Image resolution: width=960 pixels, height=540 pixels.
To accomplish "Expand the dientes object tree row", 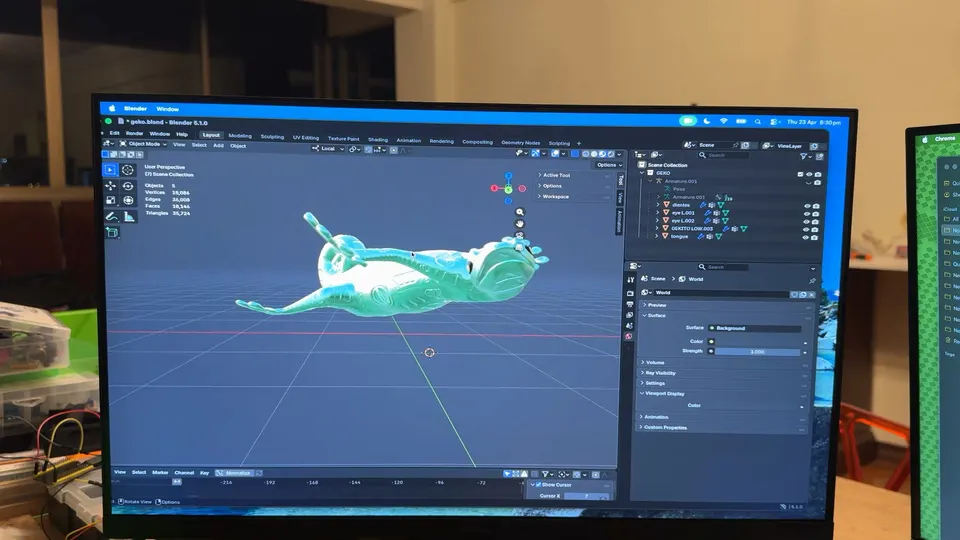I will coord(658,204).
